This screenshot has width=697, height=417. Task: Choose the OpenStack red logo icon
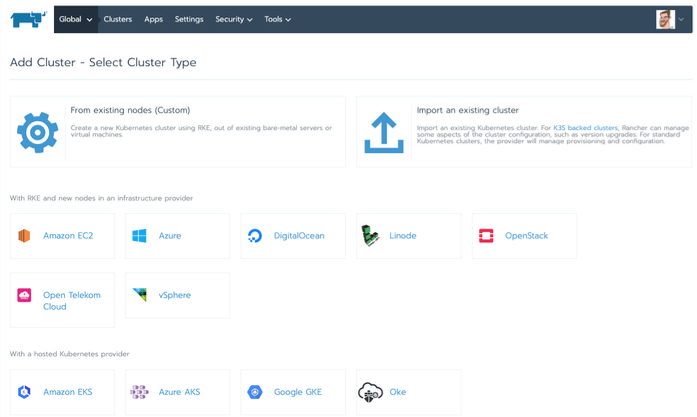pyautogui.click(x=486, y=236)
